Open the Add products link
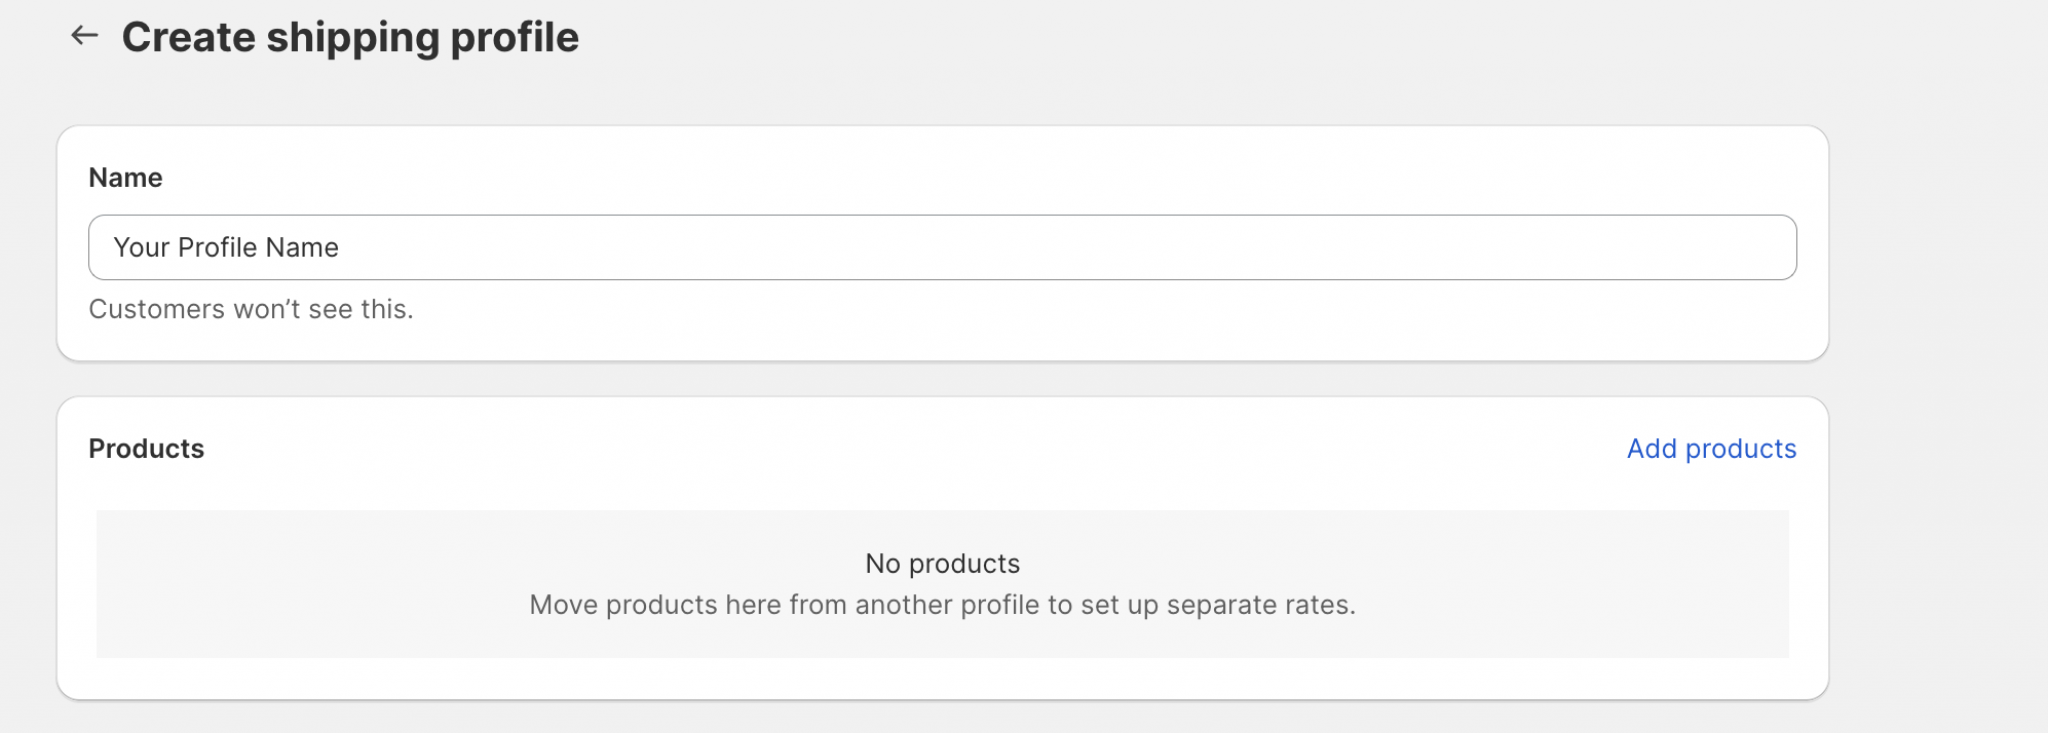 point(1711,449)
